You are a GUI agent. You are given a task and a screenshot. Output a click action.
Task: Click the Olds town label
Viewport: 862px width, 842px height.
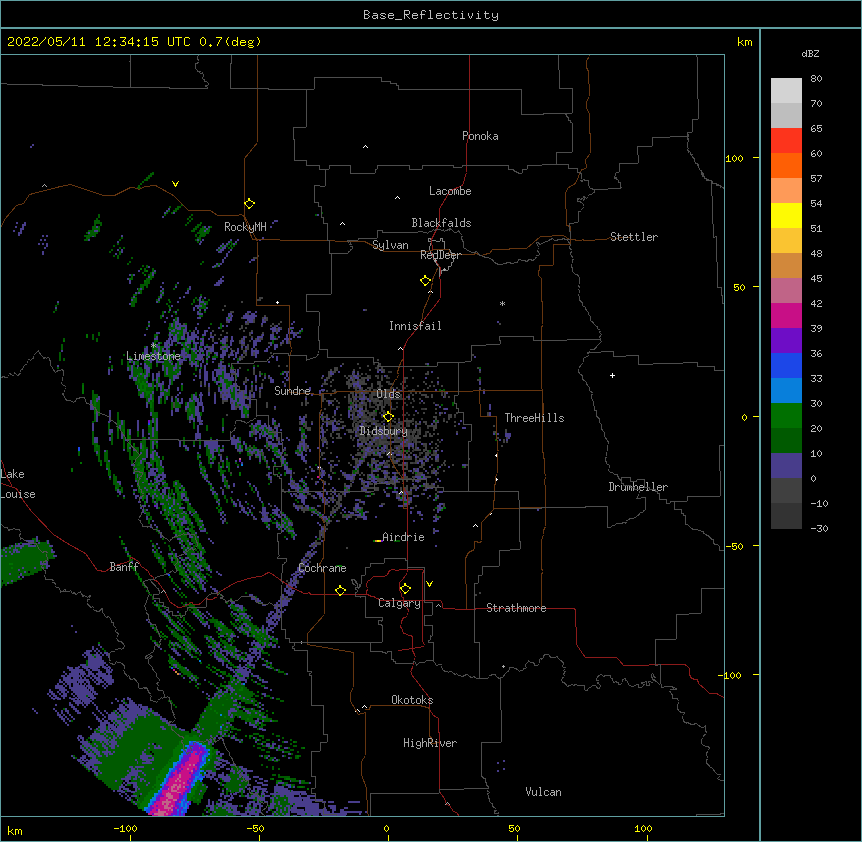click(x=388, y=394)
